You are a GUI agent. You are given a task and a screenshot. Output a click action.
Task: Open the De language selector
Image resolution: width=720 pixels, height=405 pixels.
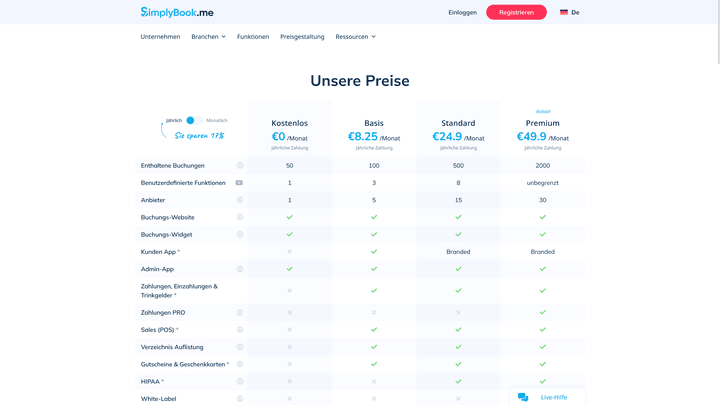point(569,13)
